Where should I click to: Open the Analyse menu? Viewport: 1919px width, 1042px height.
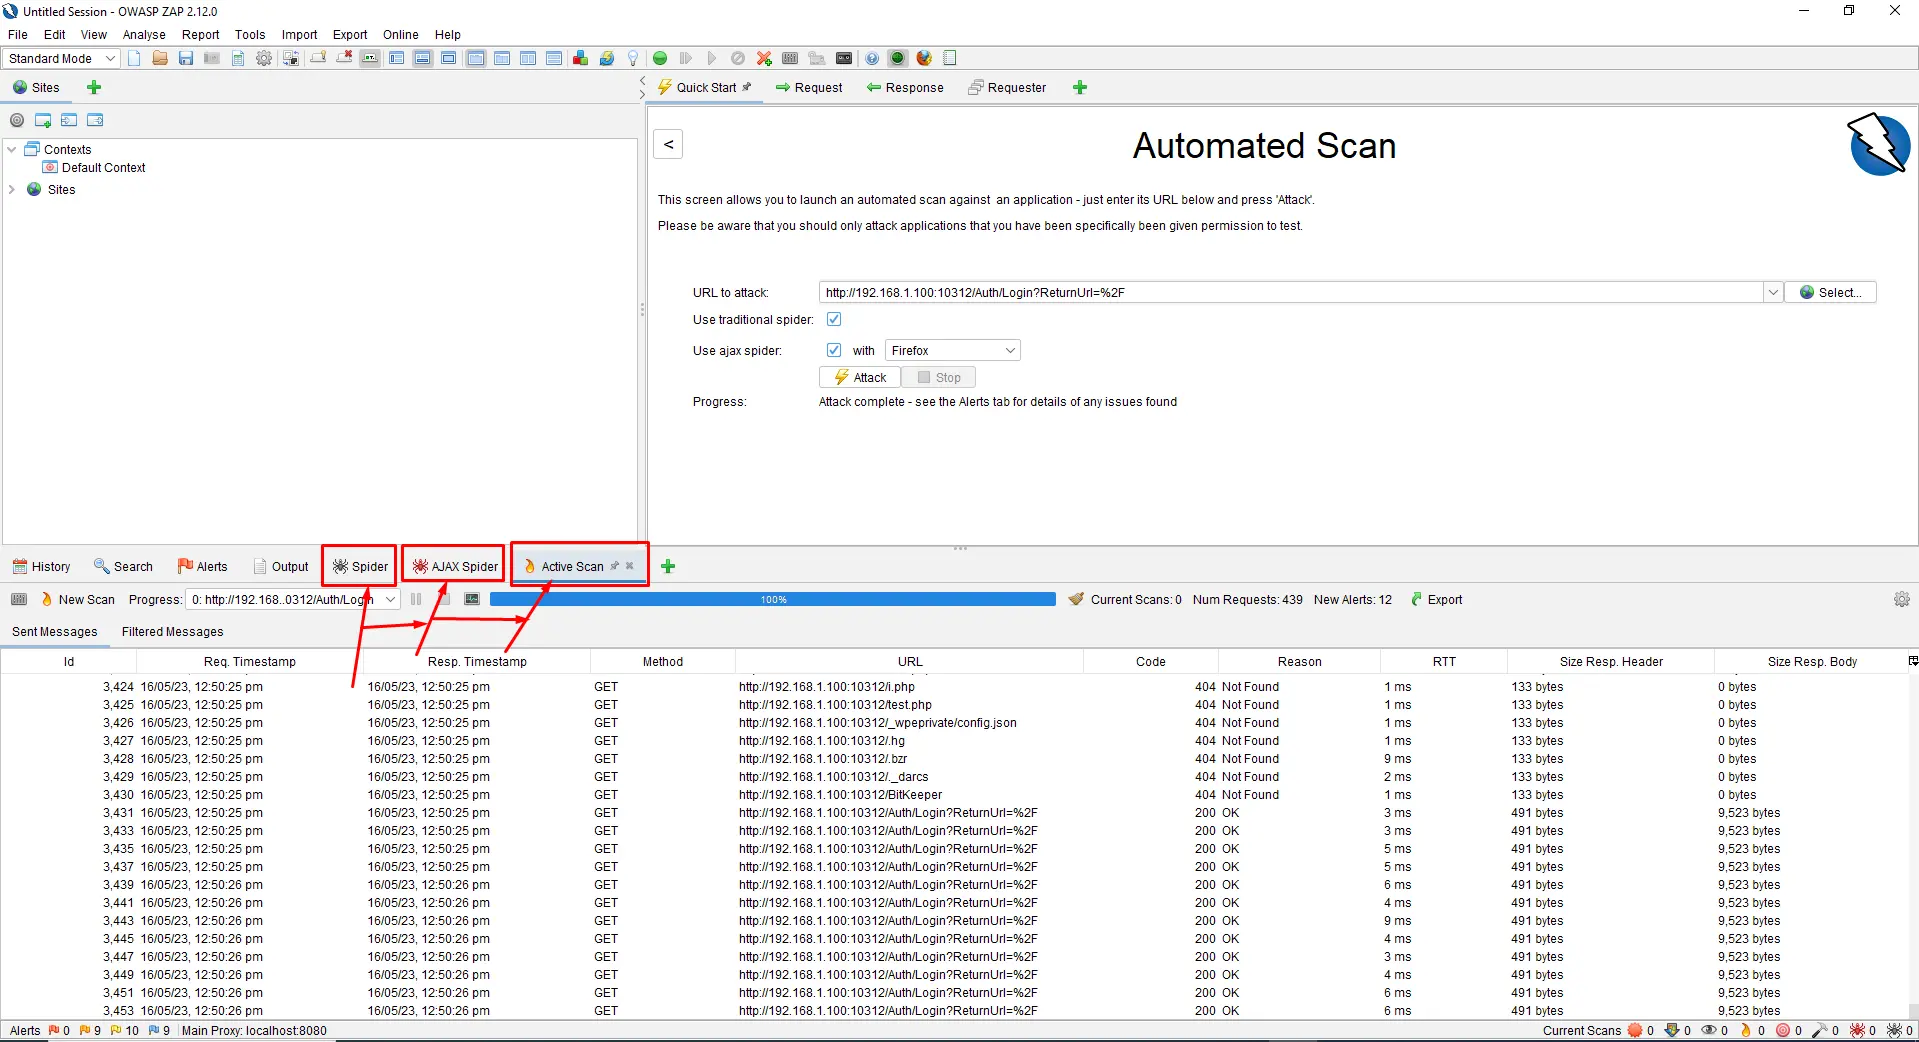pos(144,34)
